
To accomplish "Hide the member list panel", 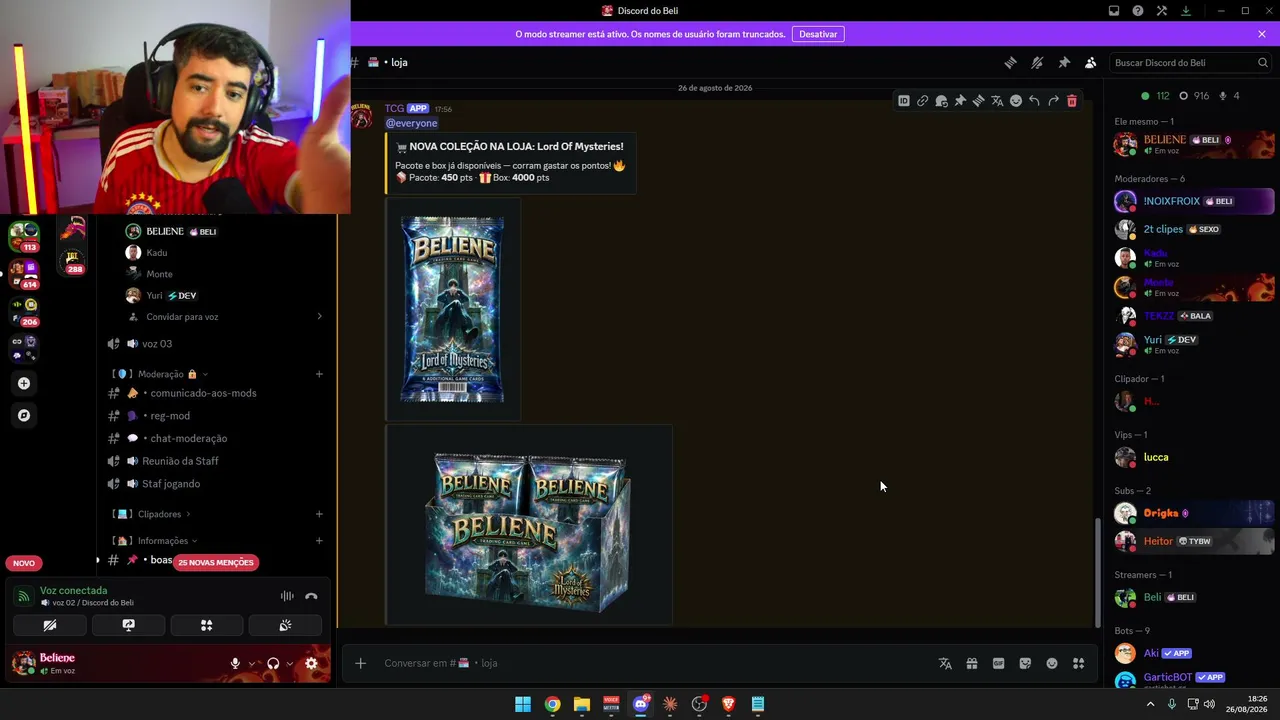I will (1091, 62).
